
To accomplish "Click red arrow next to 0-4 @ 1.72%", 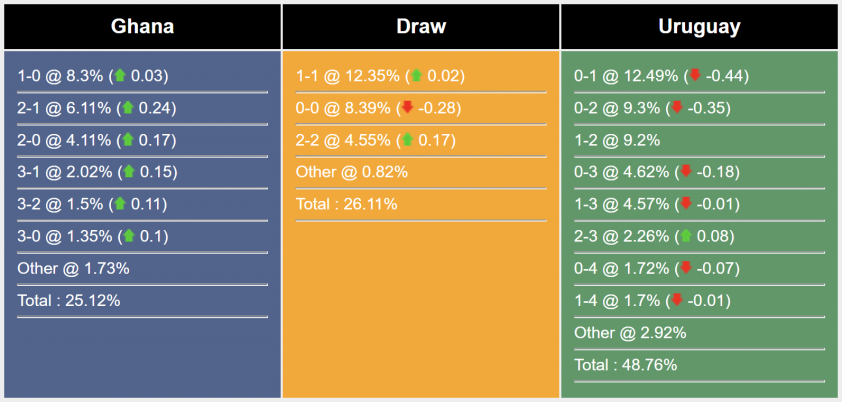I will coord(686,268).
